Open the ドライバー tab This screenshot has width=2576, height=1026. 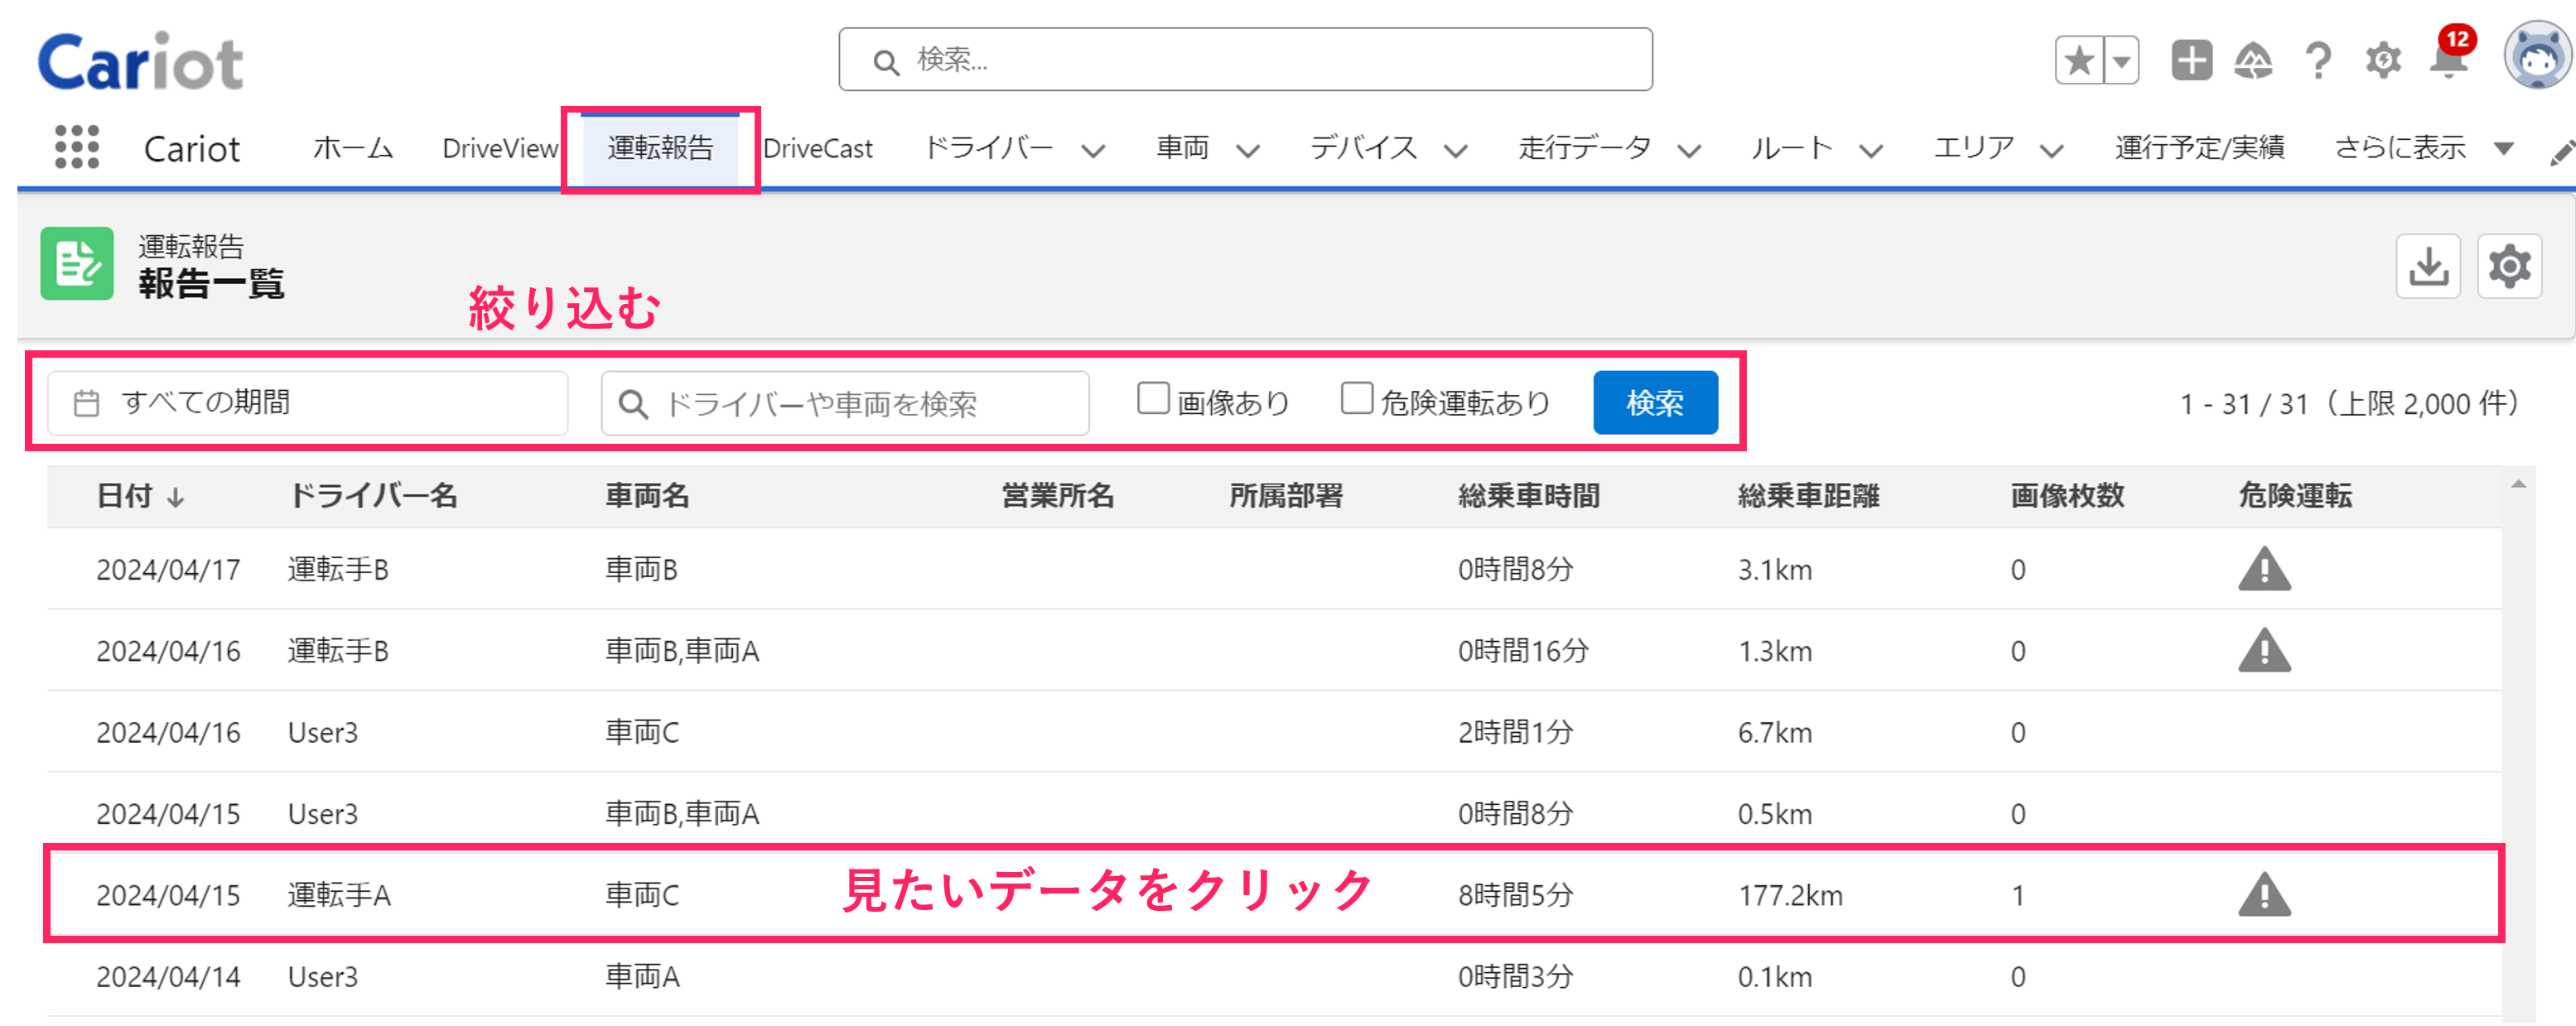click(x=988, y=148)
